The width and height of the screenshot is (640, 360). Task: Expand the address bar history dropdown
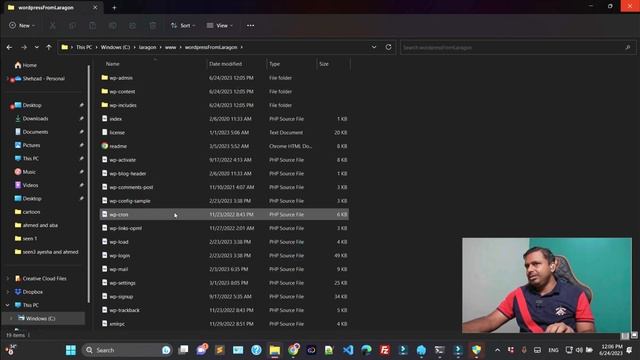pos(374,47)
